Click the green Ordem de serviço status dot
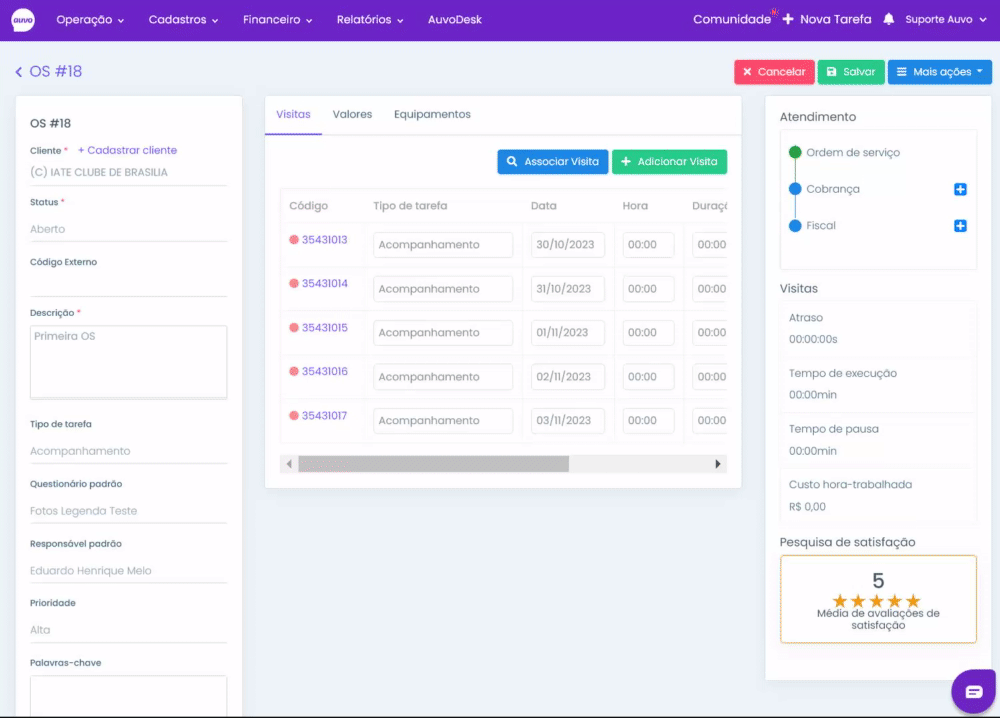Image resolution: width=1000 pixels, height=718 pixels. pyautogui.click(x=795, y=152)
